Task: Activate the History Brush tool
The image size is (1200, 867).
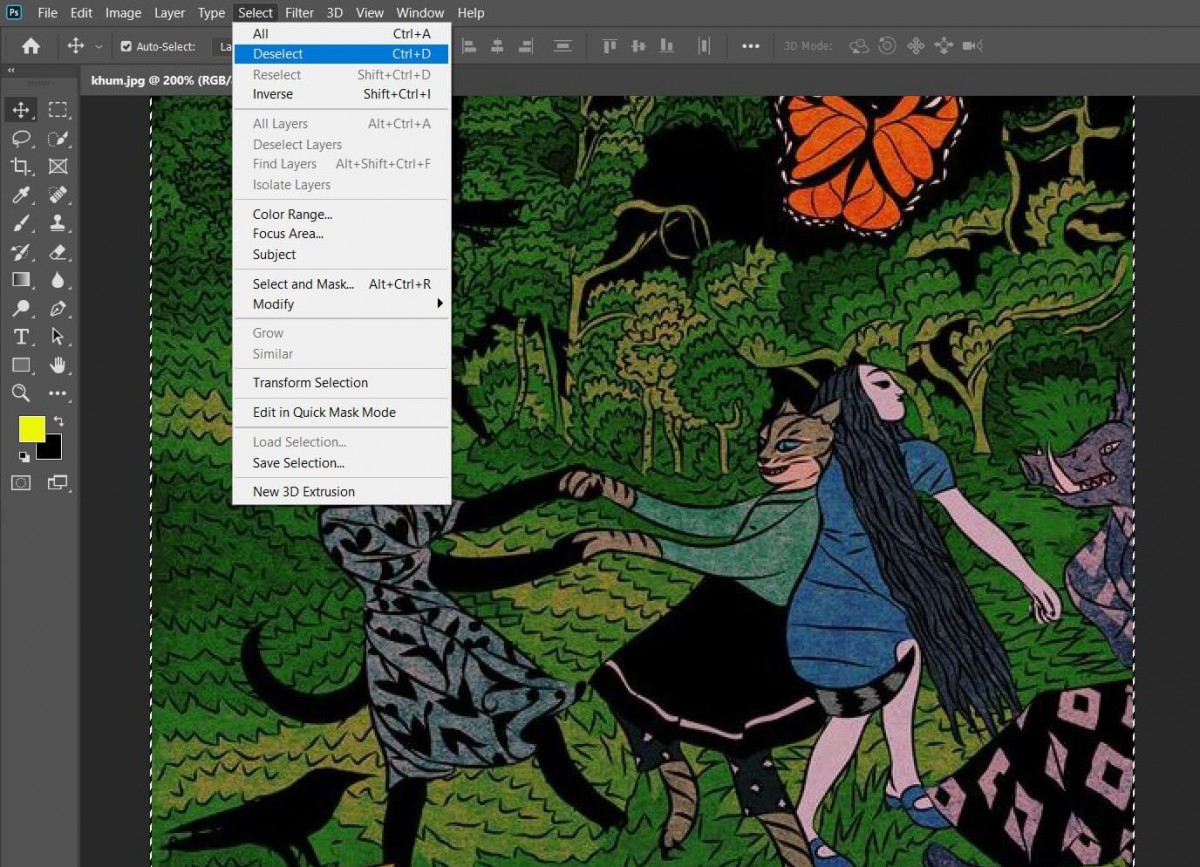Action: click(x=21, y=251)
